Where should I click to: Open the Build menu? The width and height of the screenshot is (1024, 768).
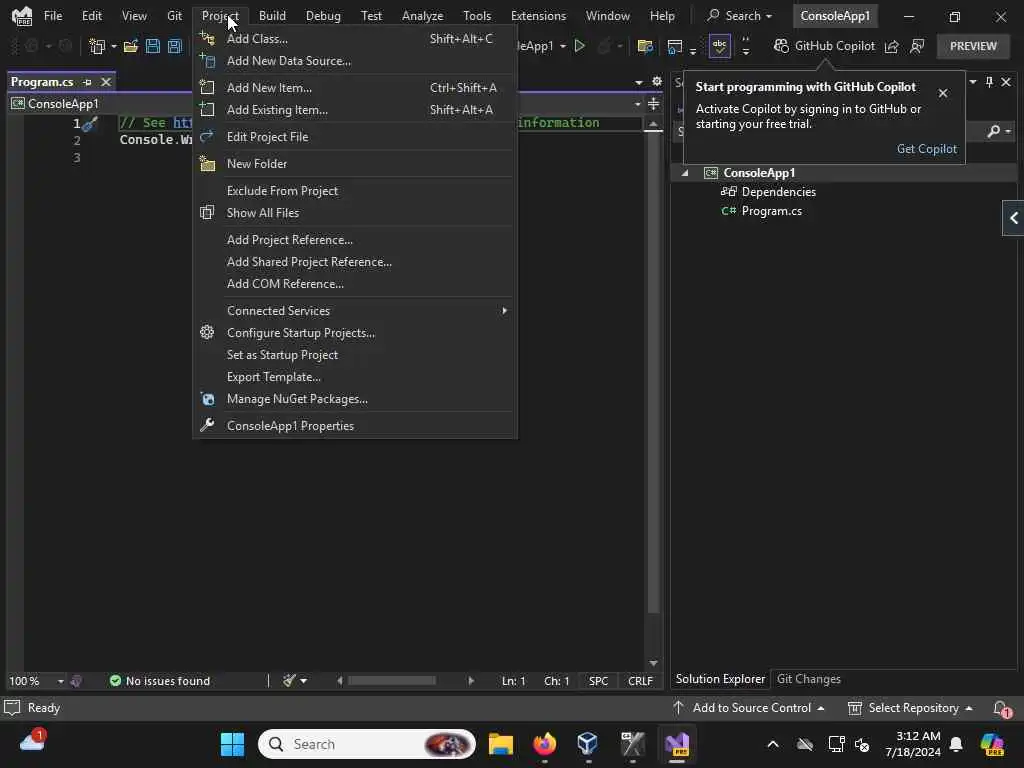272,16
